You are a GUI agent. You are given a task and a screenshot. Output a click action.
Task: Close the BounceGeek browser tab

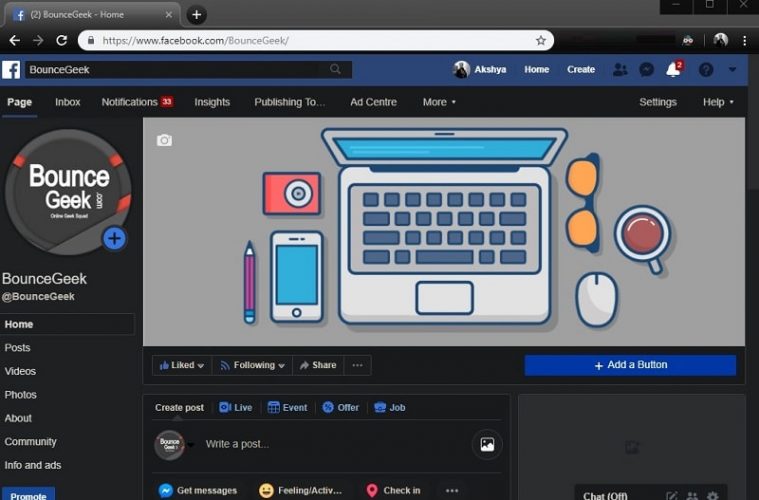pyautogui.click(x=168, y=15)
